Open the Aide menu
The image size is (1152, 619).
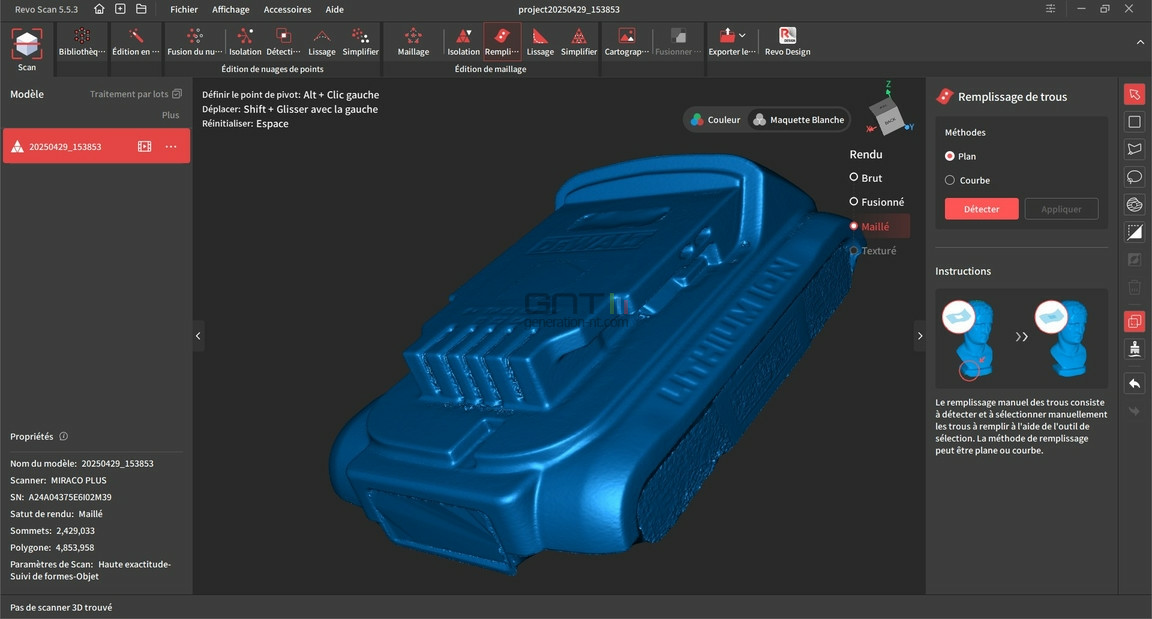[x=334, y=10]
